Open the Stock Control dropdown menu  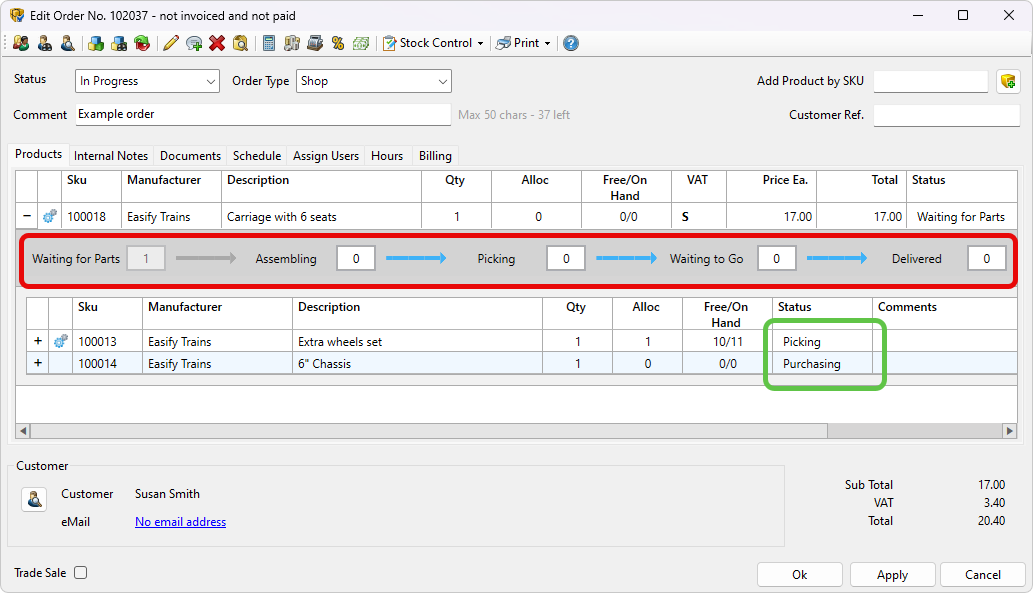pos(434,43)
